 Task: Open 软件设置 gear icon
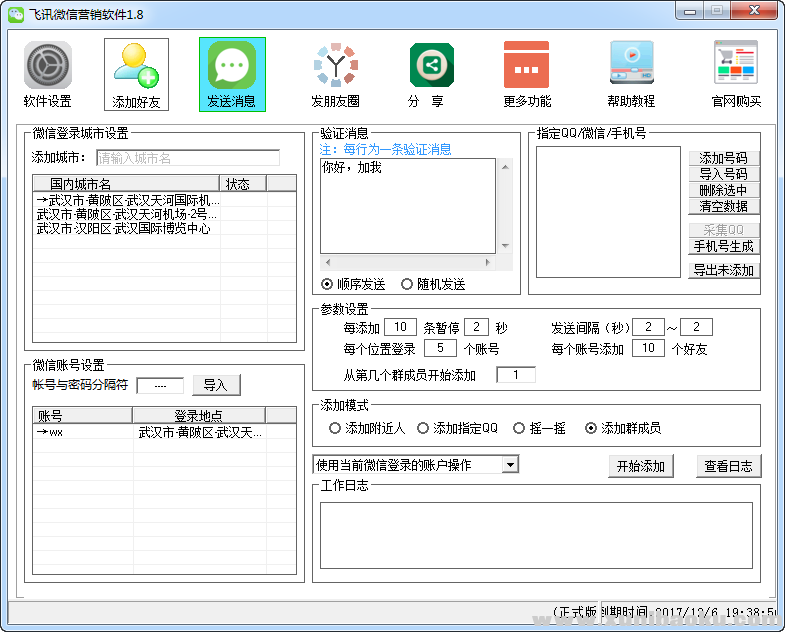[x=47, y=66]
